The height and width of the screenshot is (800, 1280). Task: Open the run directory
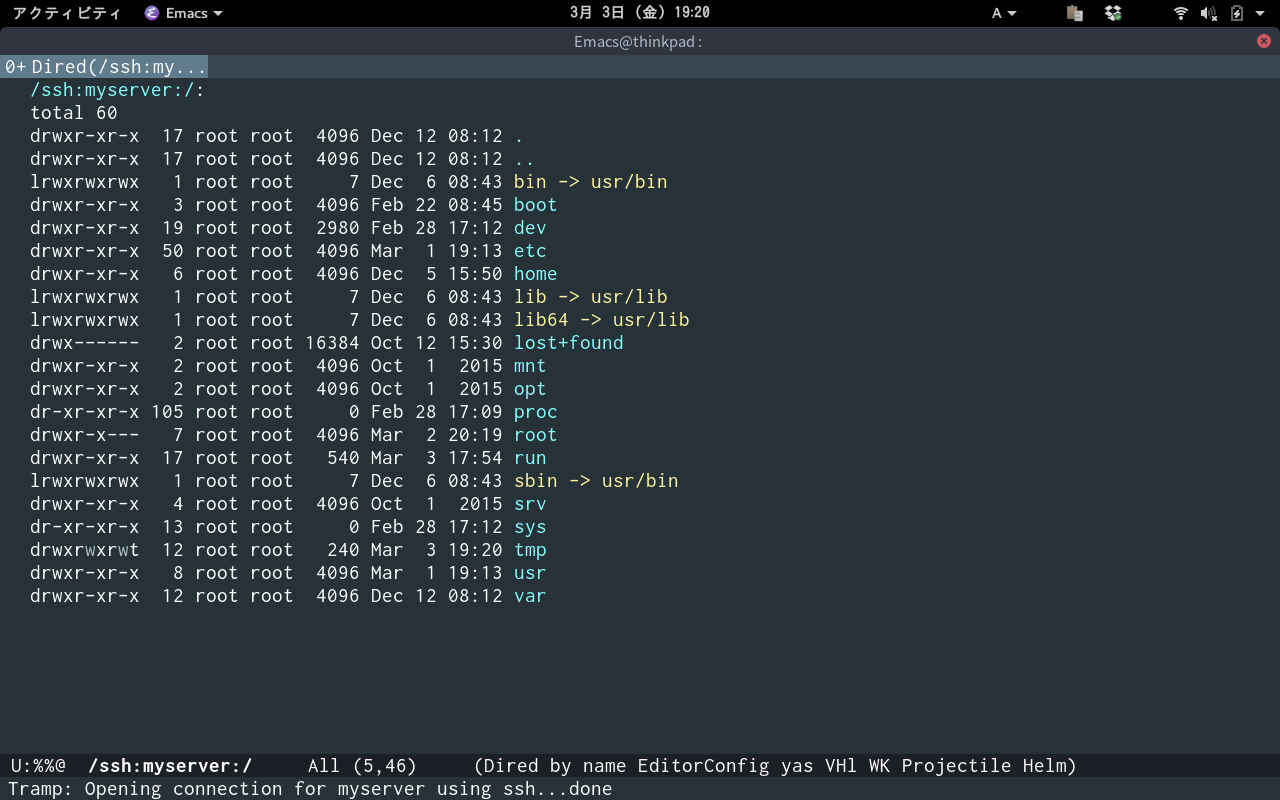530,458
